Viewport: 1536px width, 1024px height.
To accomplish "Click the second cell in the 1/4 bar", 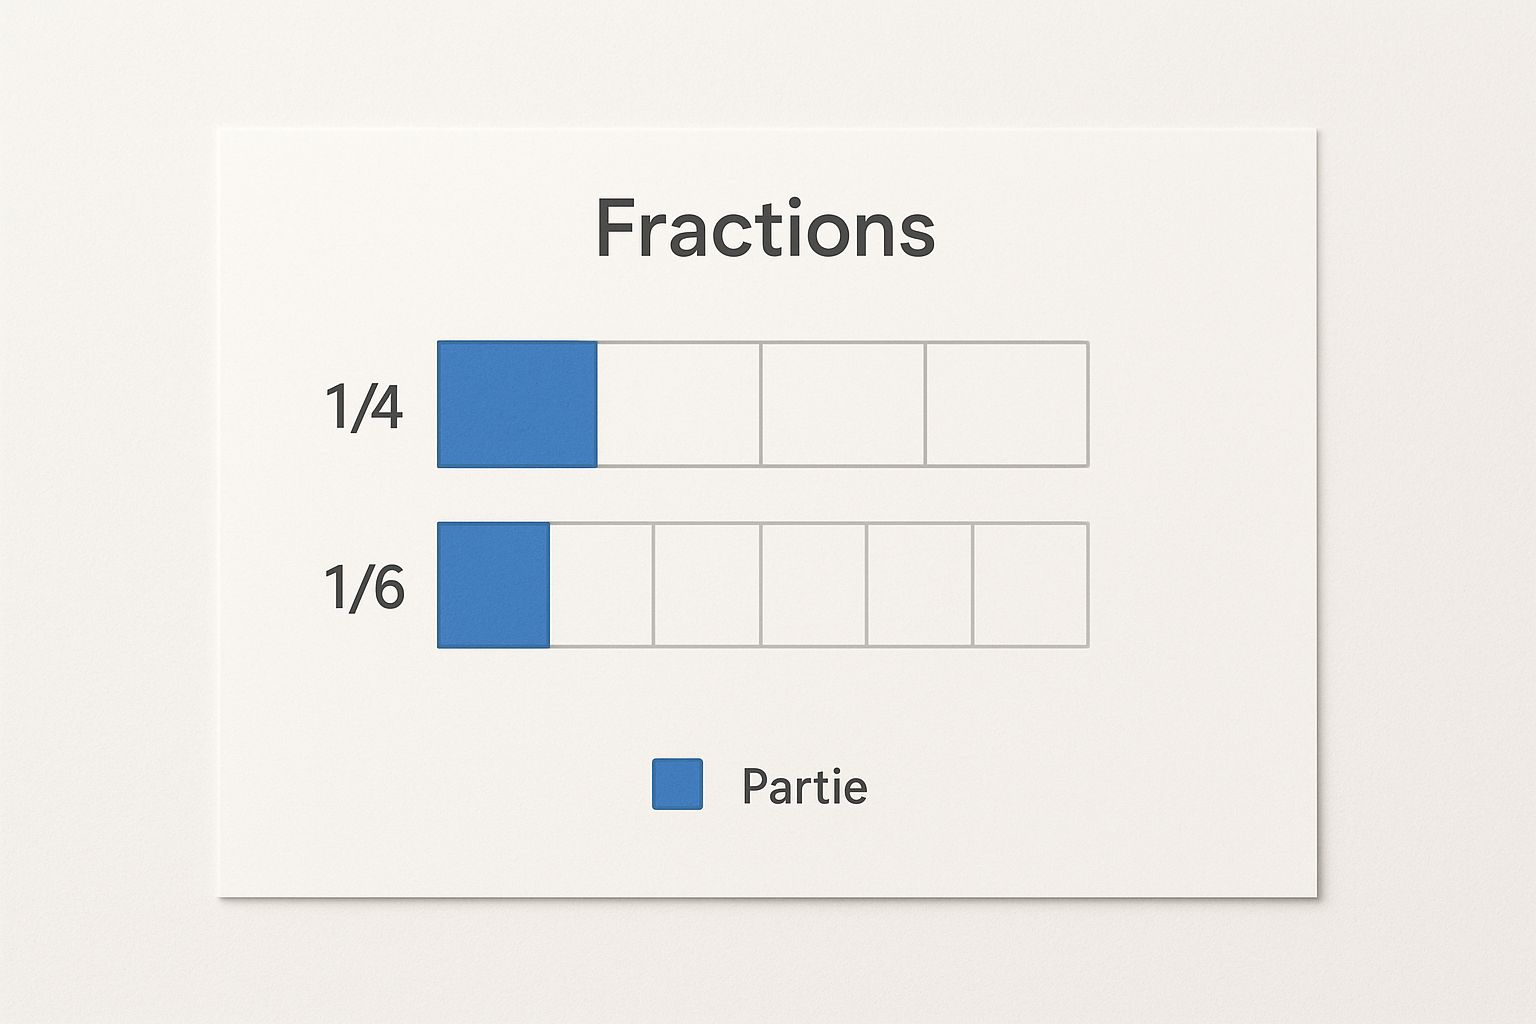I will coord(679,404).
